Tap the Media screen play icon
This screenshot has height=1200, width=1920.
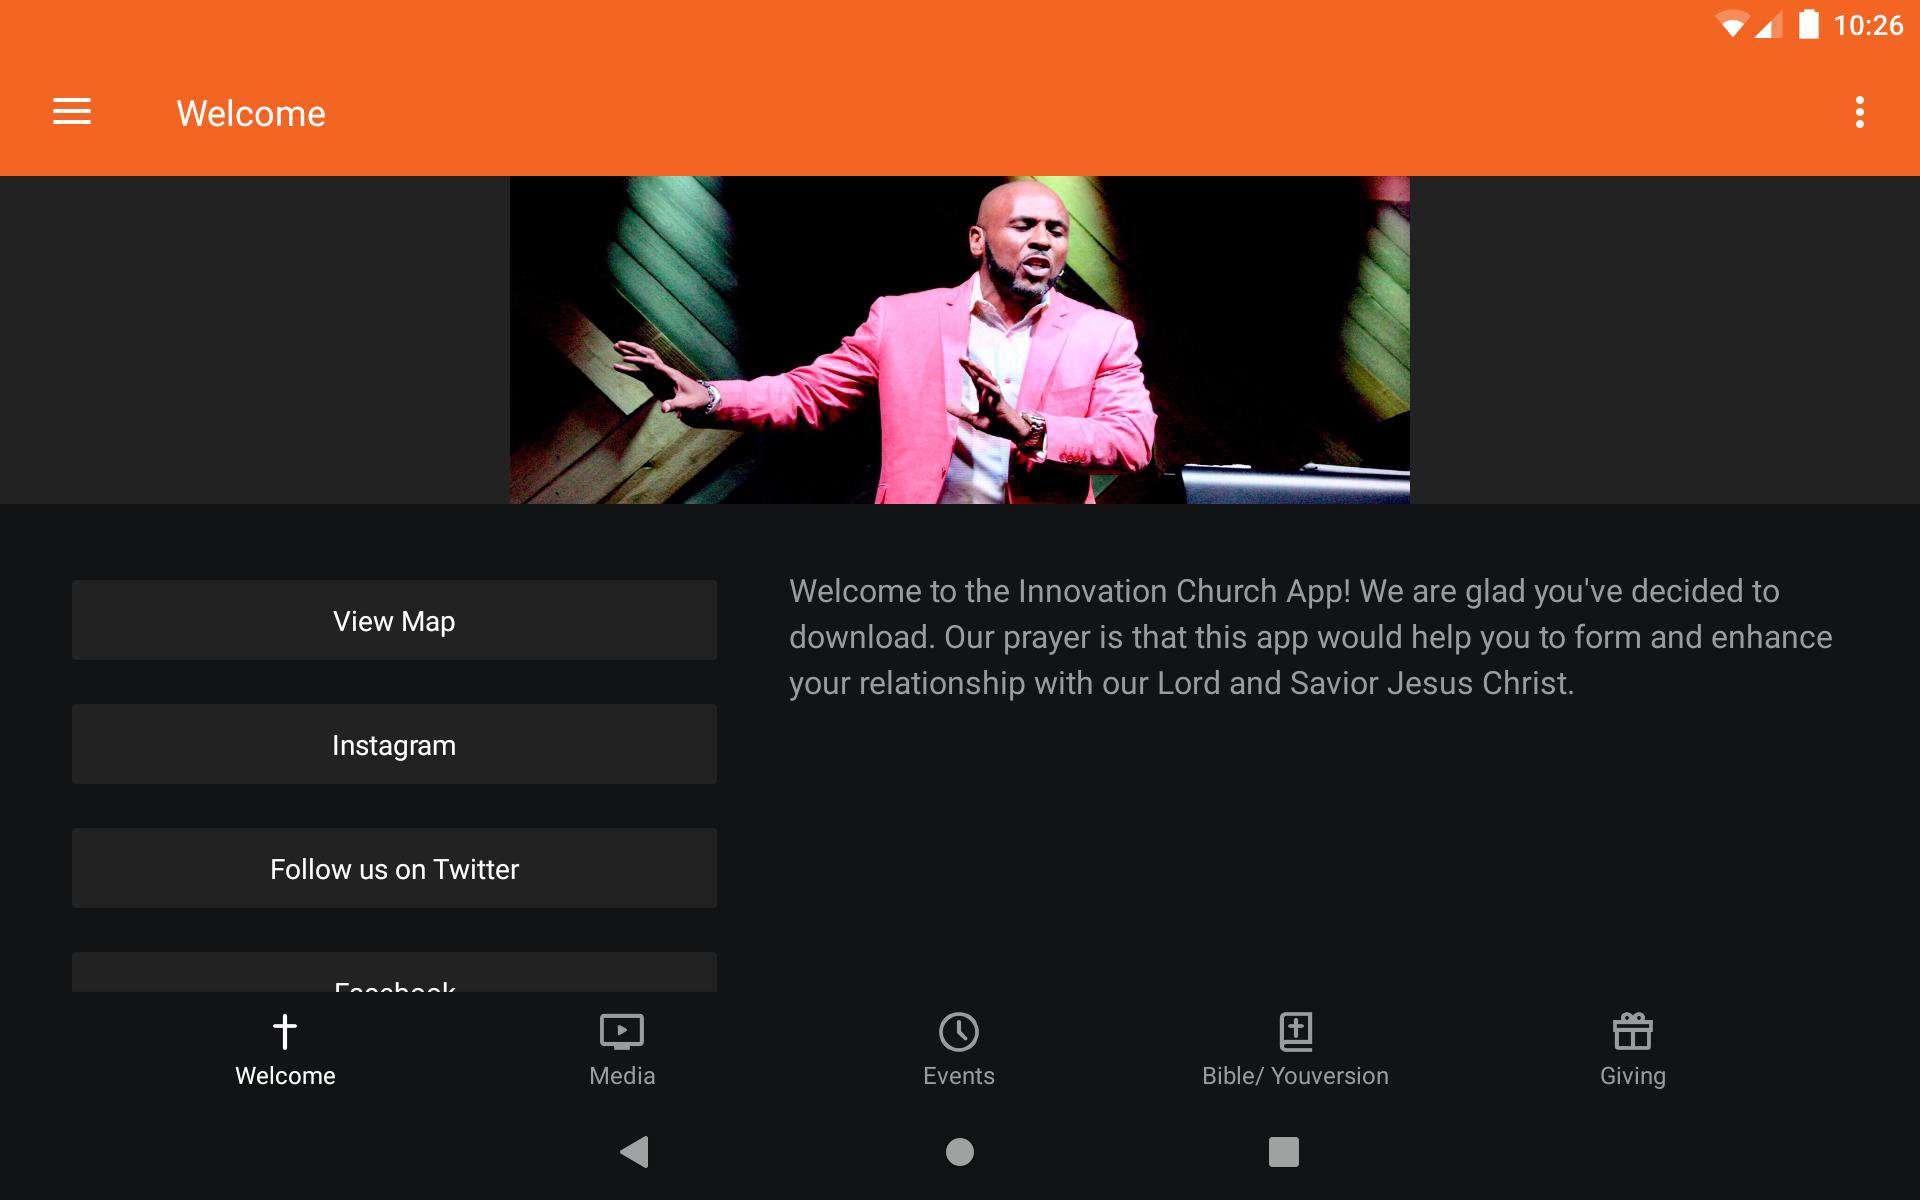tap(621, 1031)
